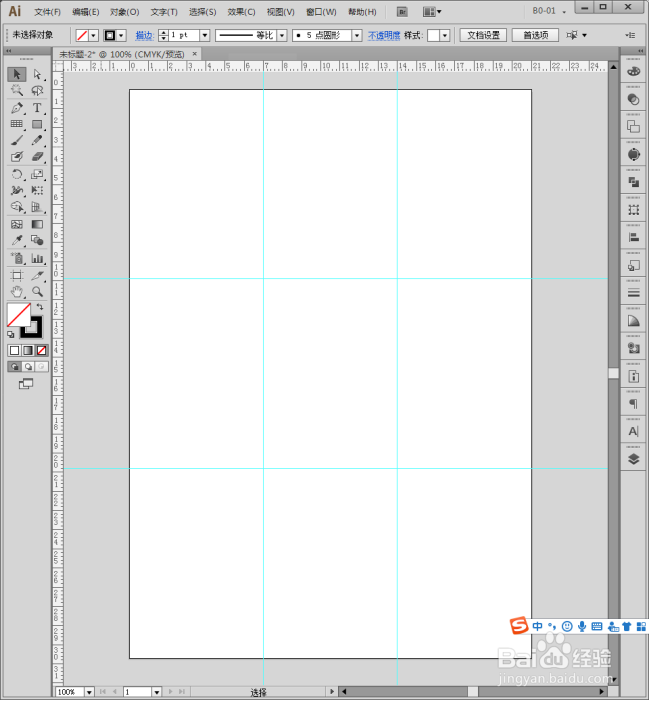Viewport: 649px width, 701px height.
Task: Select the Rectangle shape tool
Action: [38, 124]
